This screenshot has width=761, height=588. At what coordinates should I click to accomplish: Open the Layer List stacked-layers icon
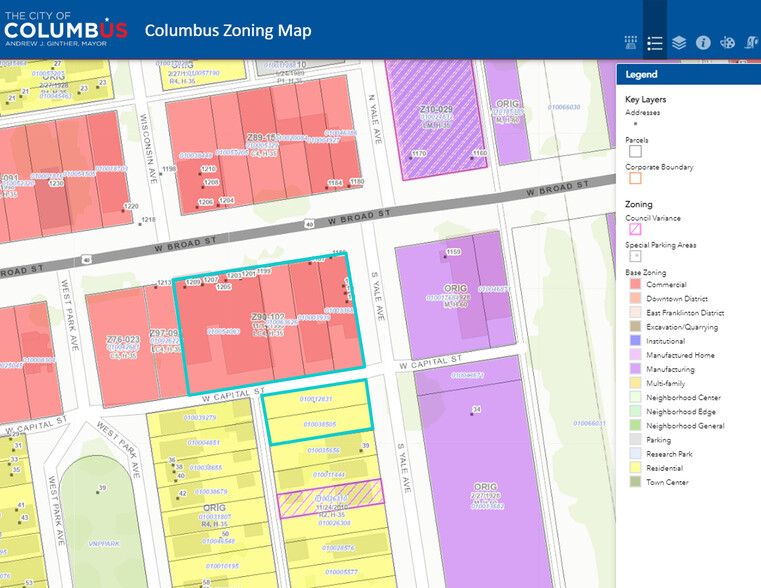(679, 43)
